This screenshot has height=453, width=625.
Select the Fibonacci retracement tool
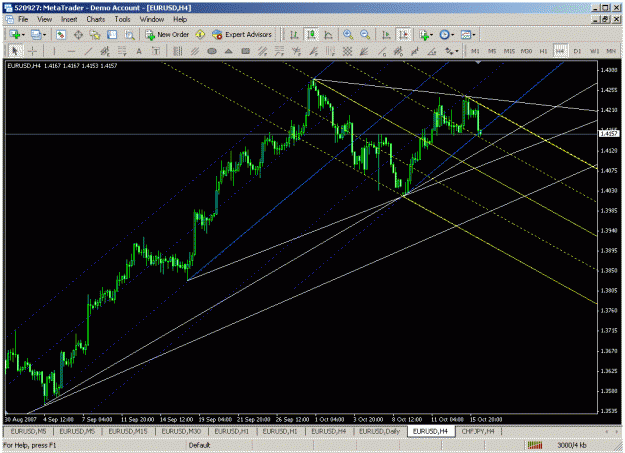tap(122, 51)
